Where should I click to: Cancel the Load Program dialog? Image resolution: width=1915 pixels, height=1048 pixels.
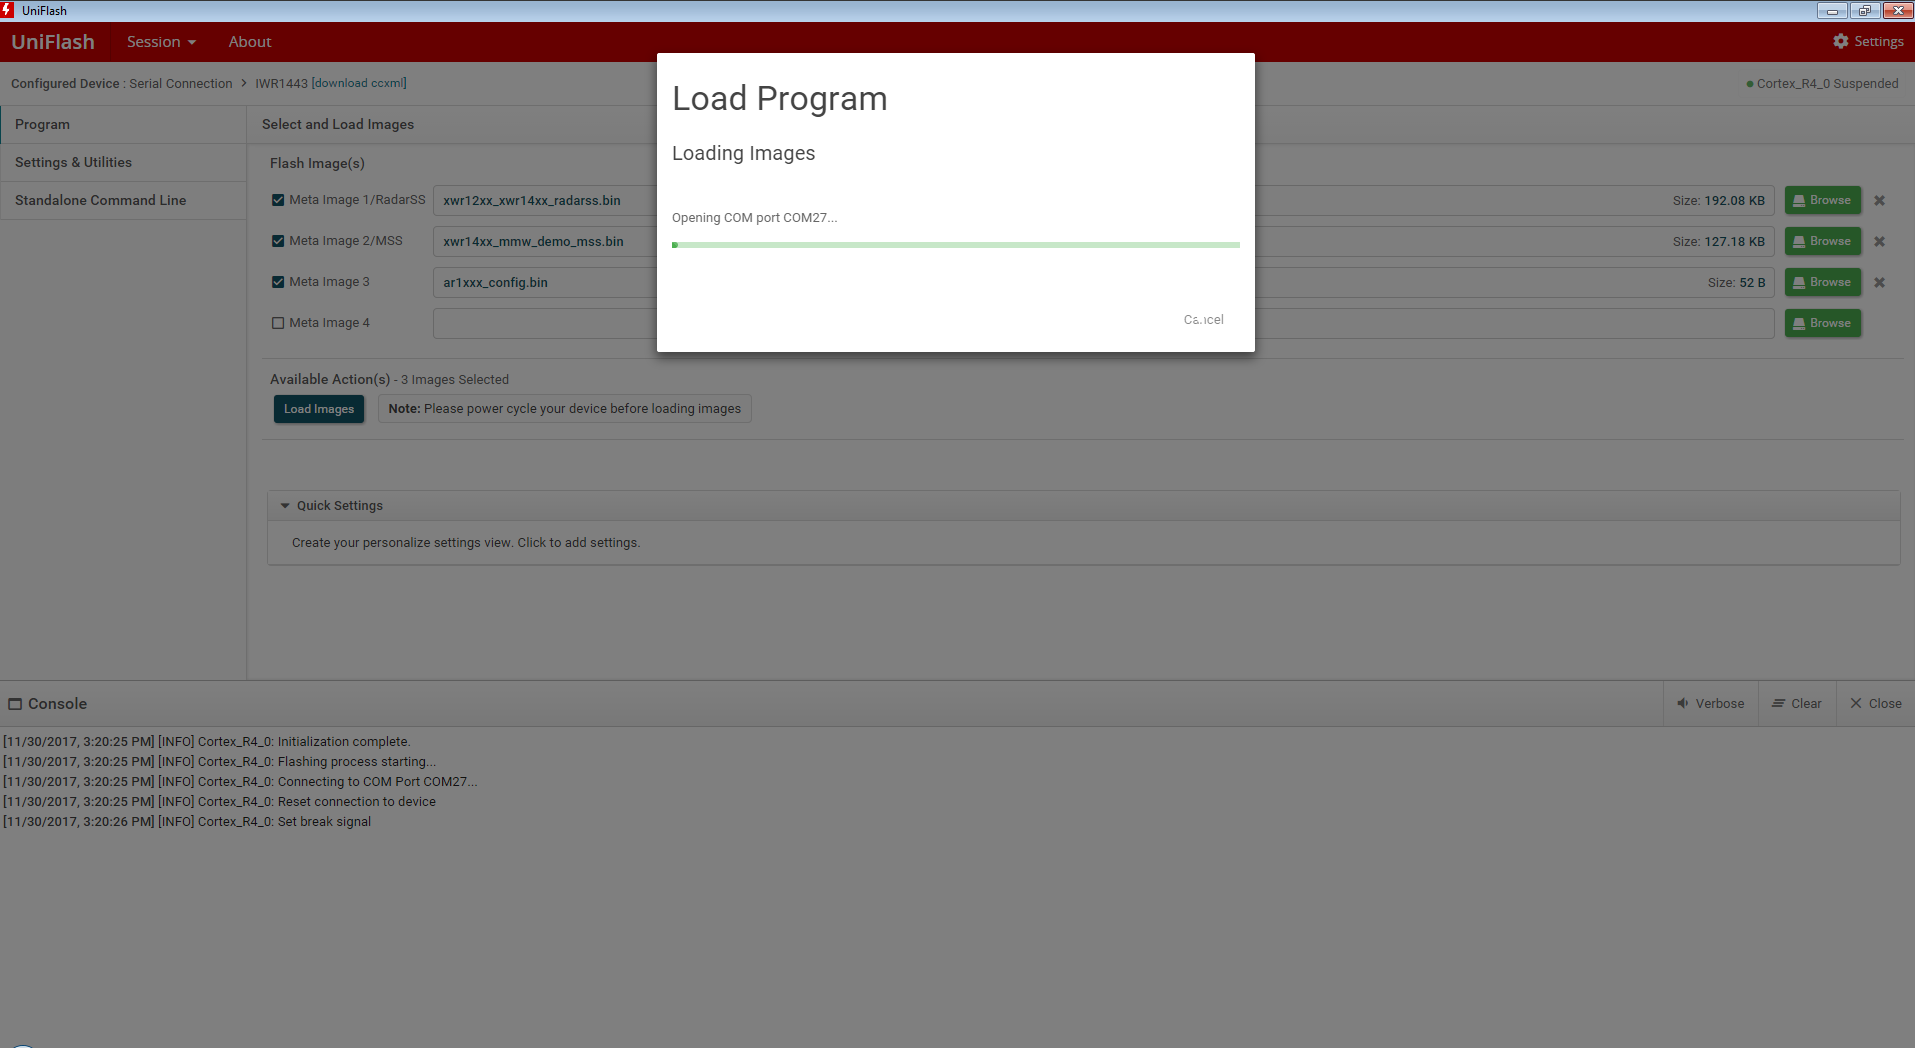click(1203, 320)
